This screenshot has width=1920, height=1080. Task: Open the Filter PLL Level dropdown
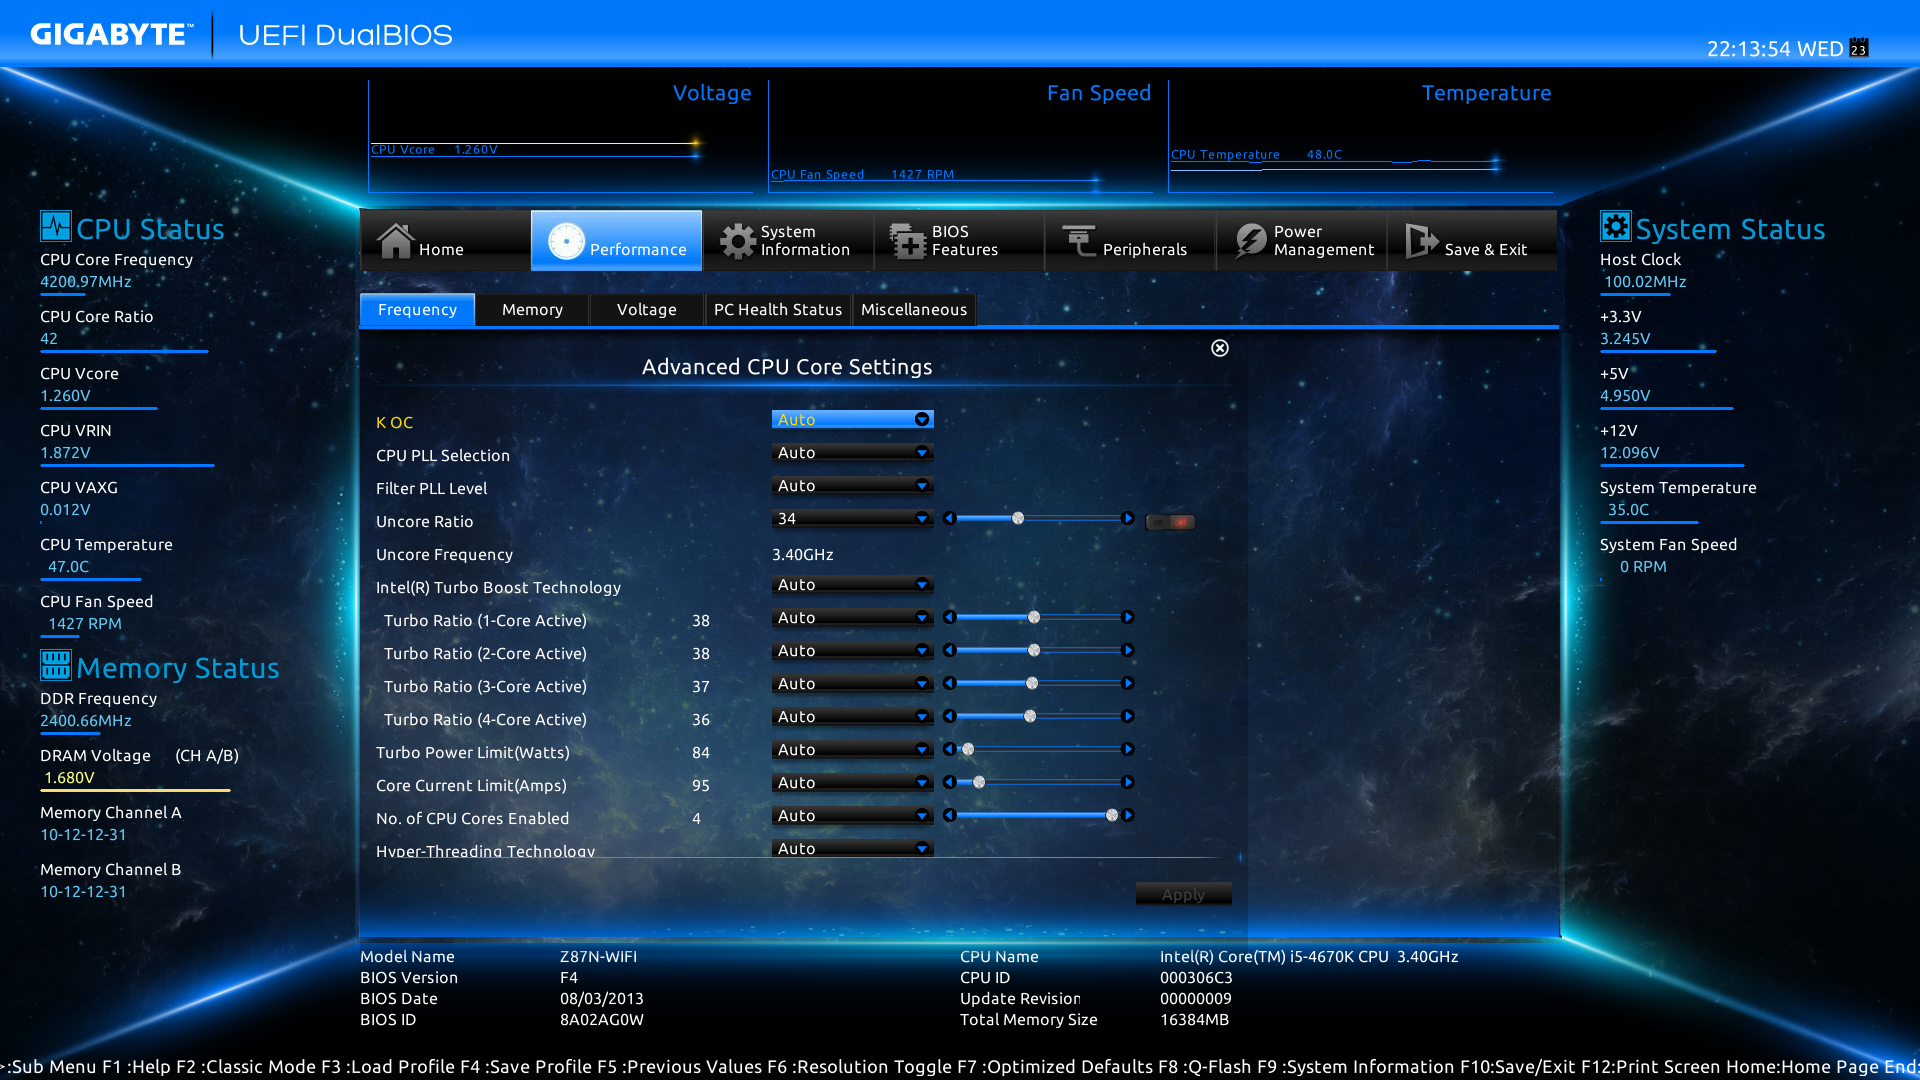pos(852,486)
